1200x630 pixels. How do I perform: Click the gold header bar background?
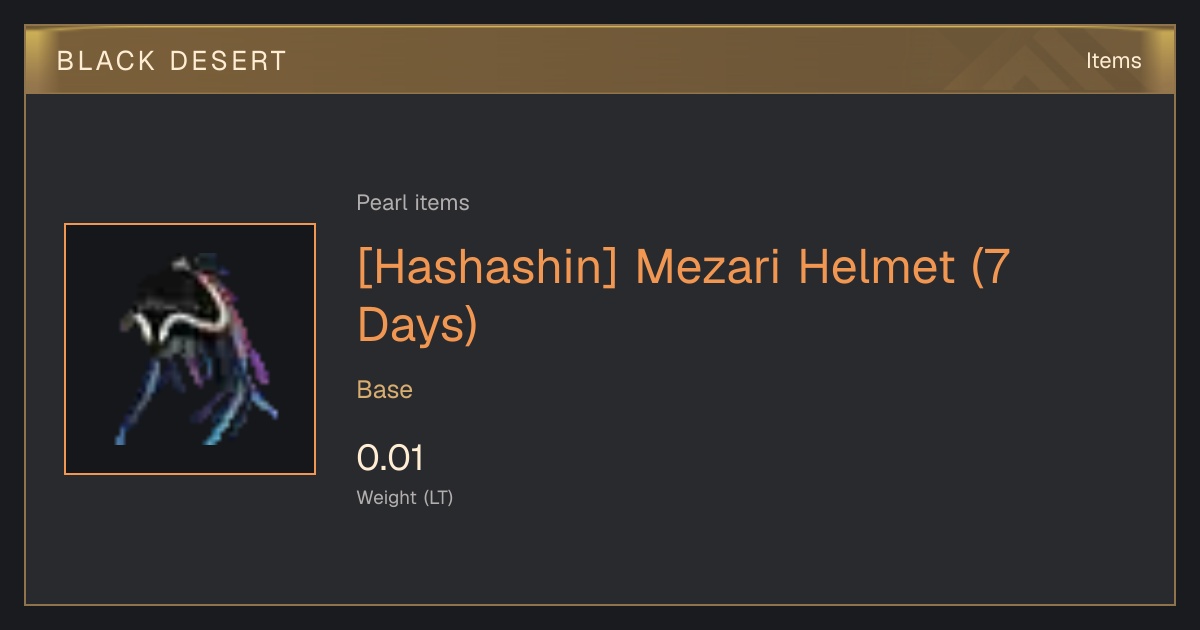pyautogui.click(x=600, y=61)
